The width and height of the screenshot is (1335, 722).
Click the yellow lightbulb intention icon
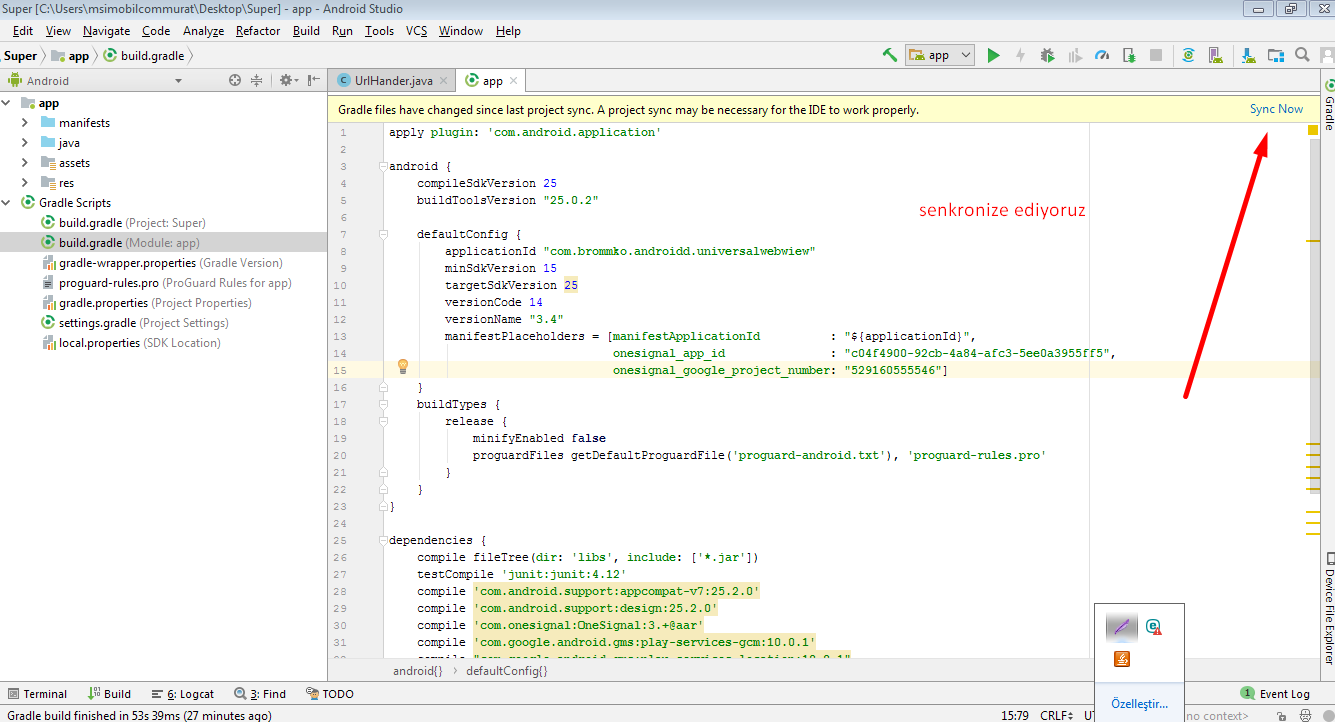point(403,366)
